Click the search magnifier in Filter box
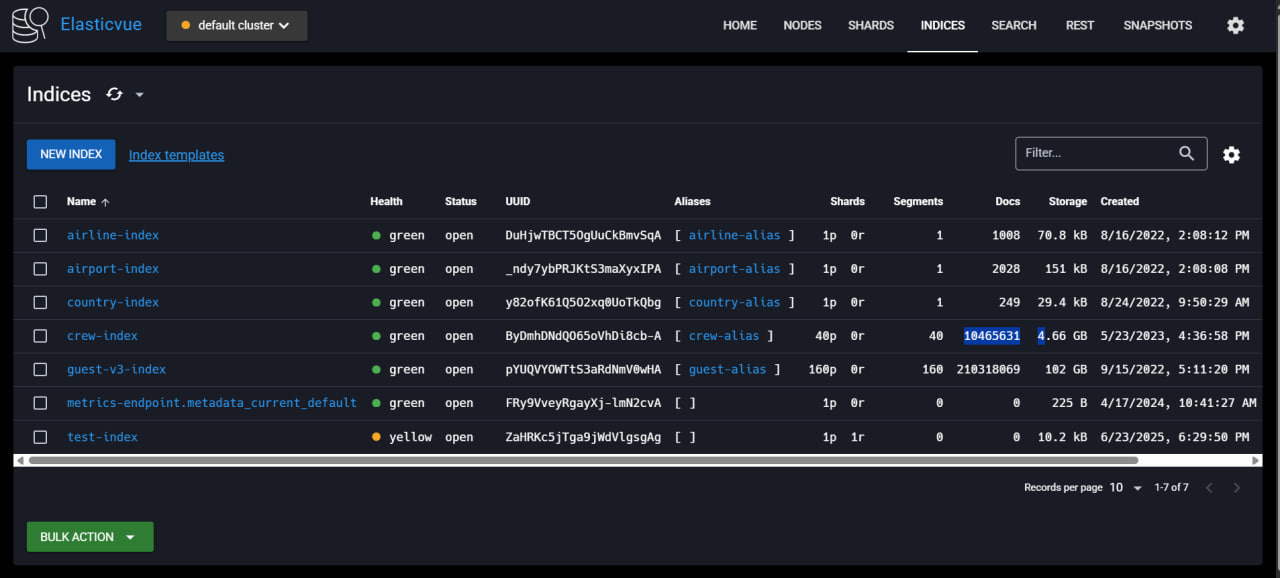The width and height of the screenshot is (1280, 578). [x=1186, y=153]
